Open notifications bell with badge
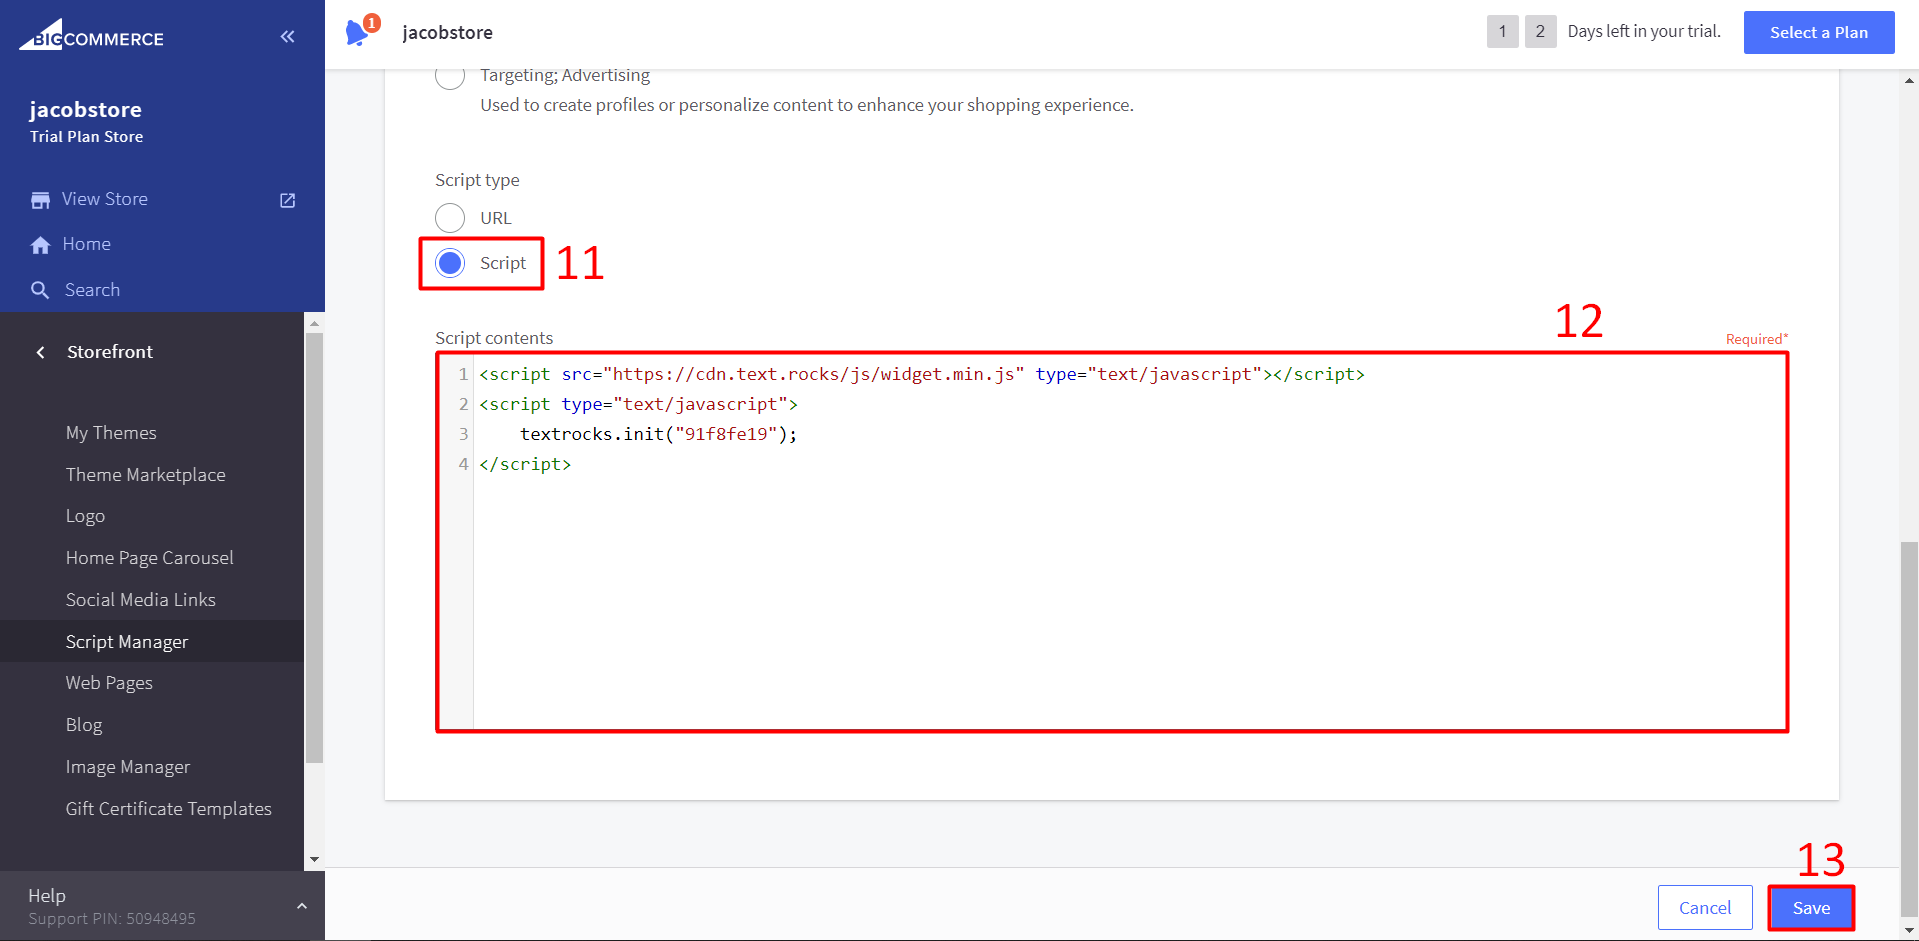This screenshot has height=941, width=1919. pyautogui.click(x=358, y=32)
